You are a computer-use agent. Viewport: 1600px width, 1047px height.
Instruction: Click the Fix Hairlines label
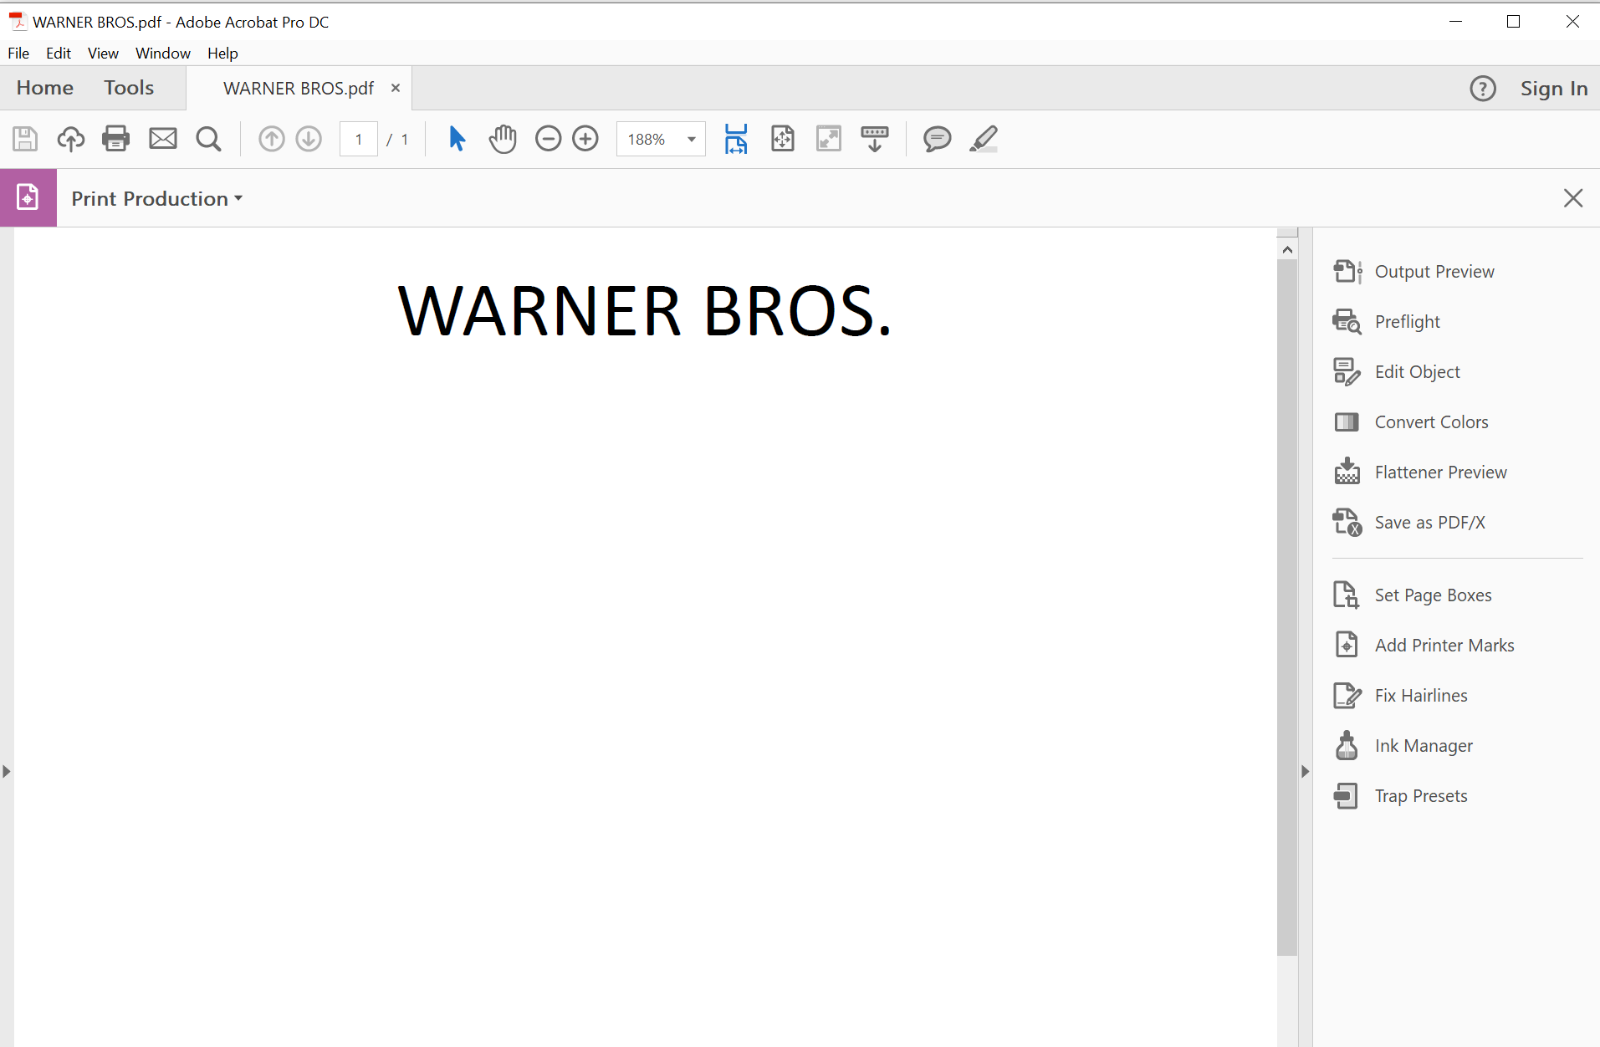[x=1421, y=695]
